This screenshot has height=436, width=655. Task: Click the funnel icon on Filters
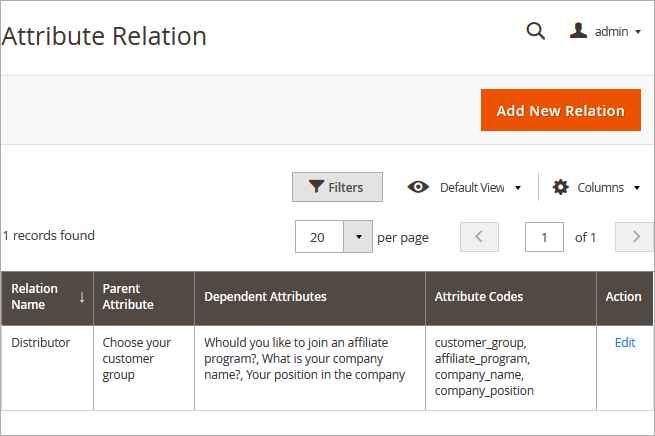[x=316, y=187]
